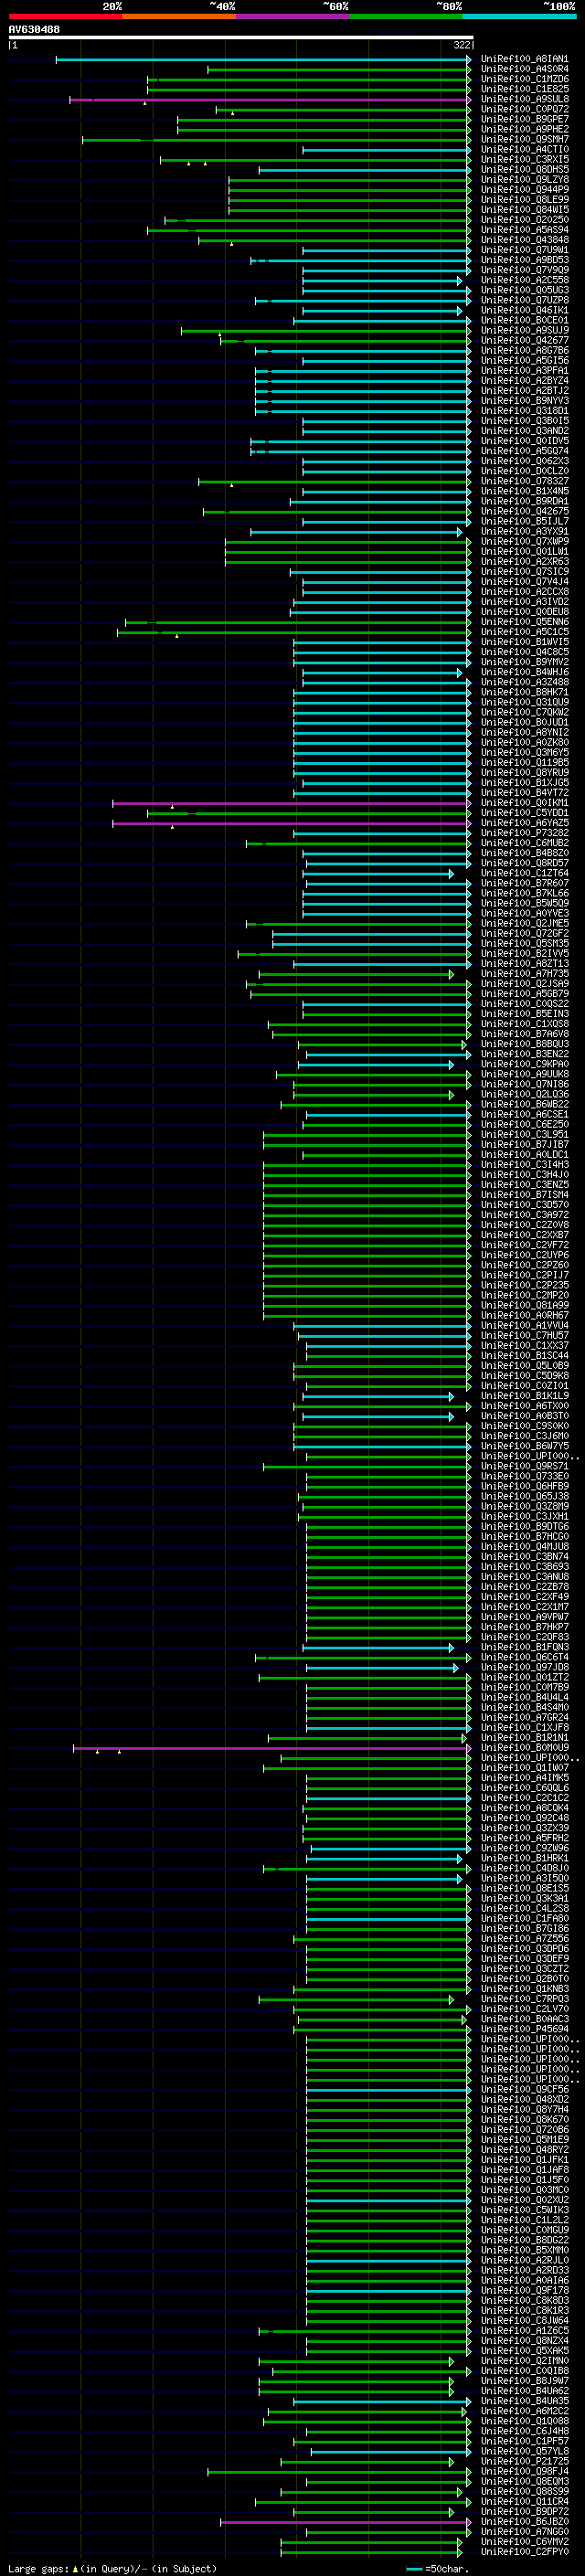Select hit label UniRef100_Q8DHS5
The image size is (585, 2576).
click(x=524, y=170)
